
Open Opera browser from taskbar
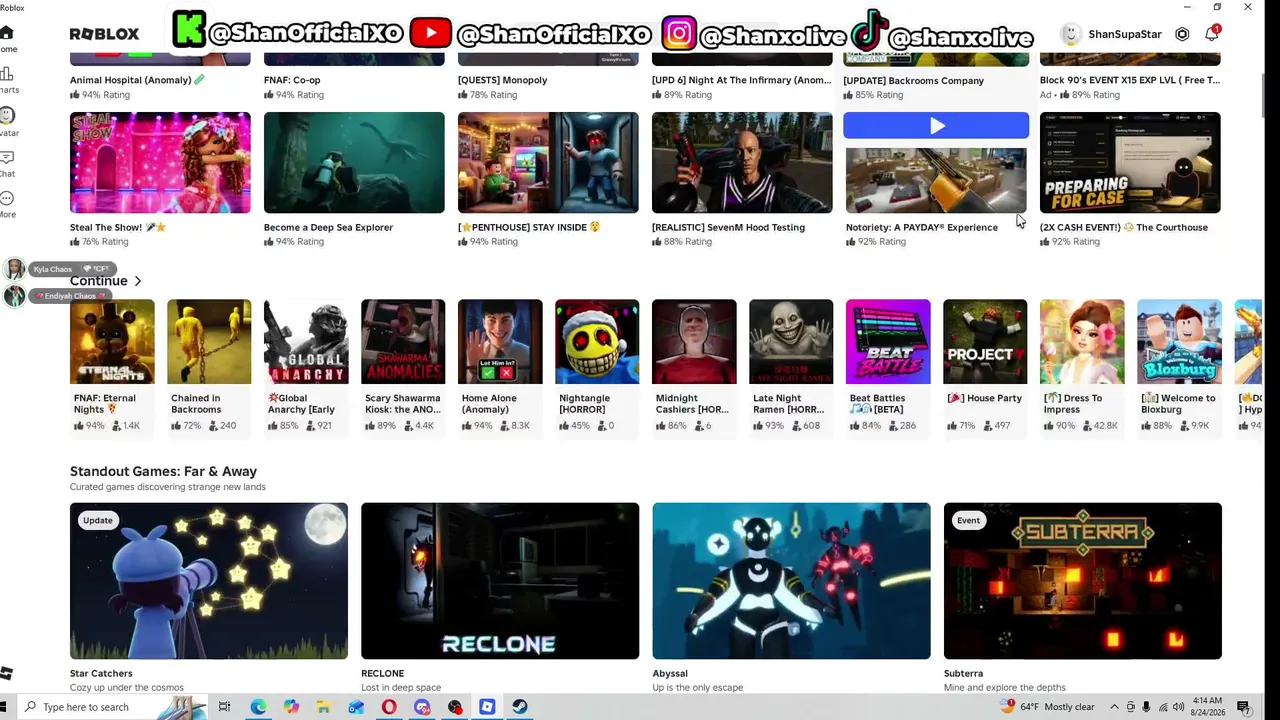coord(389,707)
